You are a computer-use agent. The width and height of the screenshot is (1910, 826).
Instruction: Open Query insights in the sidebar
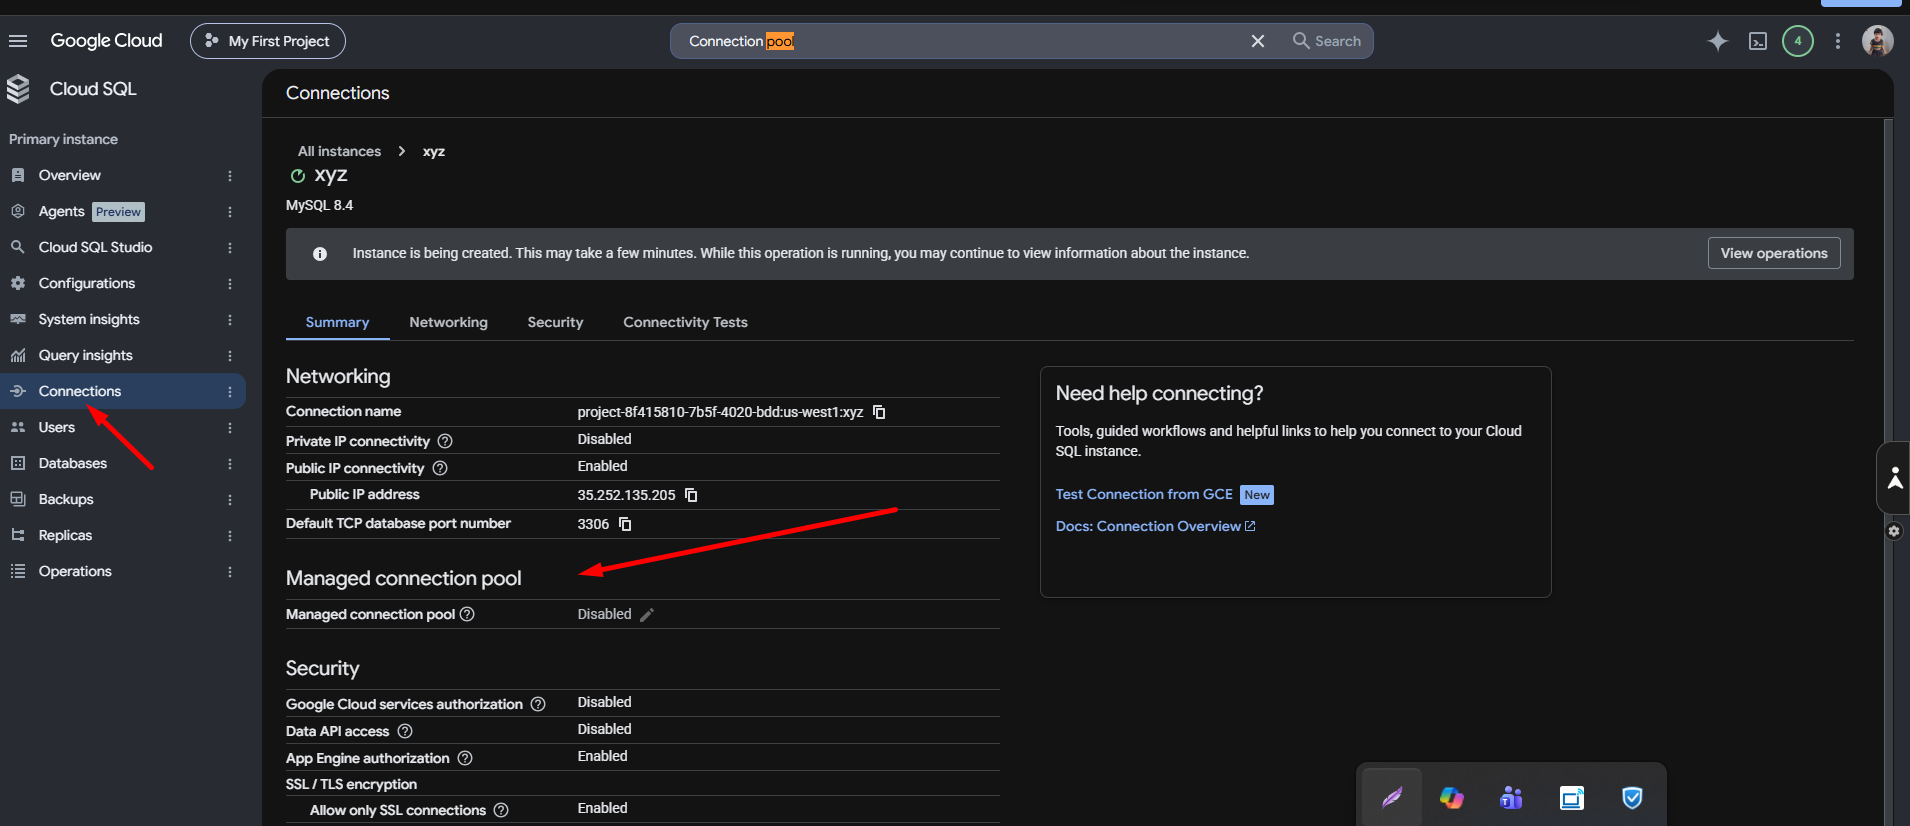point(122,355)
